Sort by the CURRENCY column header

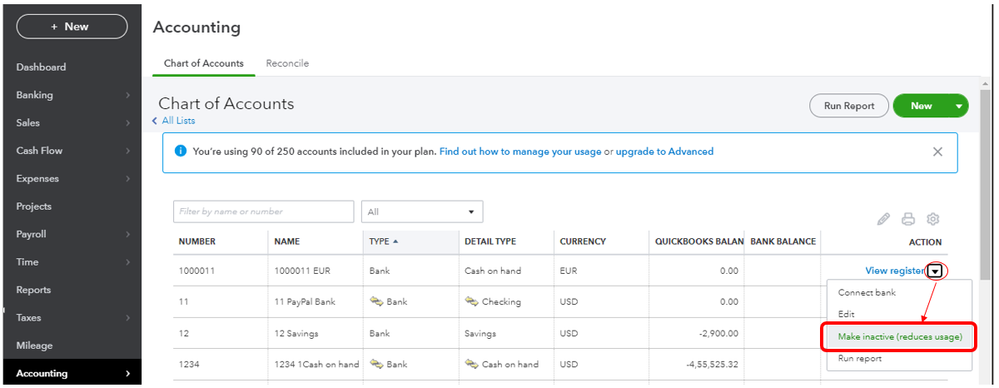tap(583, 241)
